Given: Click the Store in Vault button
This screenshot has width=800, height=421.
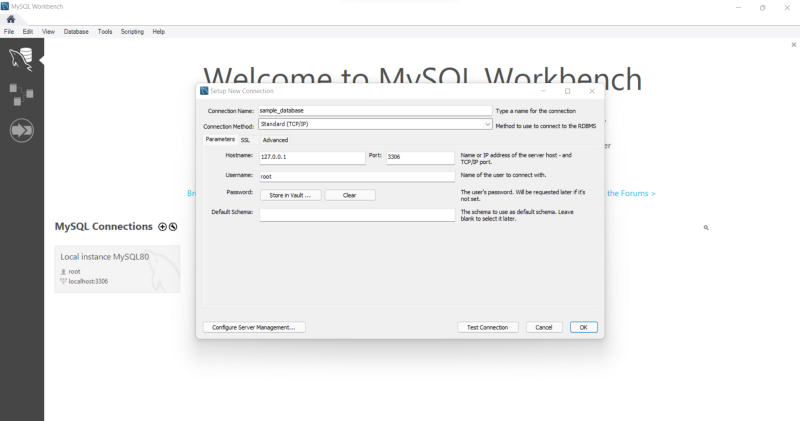Looking at the screenshot, I should coord(290,195).
